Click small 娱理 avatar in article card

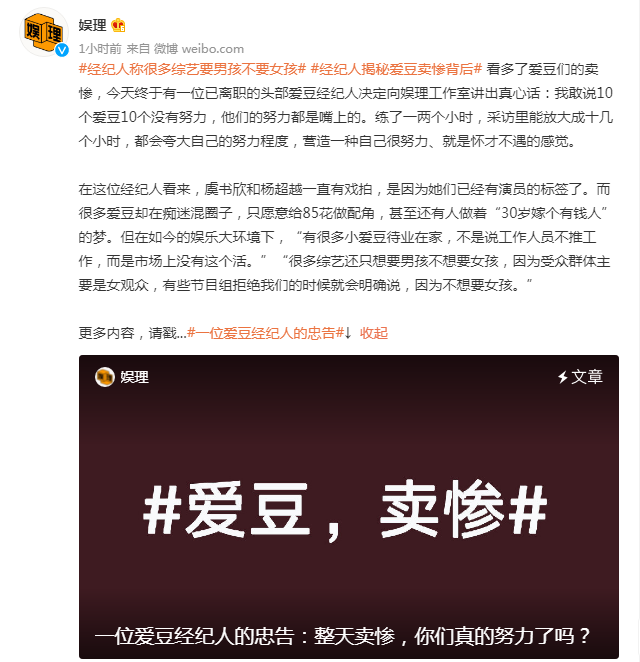(105, 377)
